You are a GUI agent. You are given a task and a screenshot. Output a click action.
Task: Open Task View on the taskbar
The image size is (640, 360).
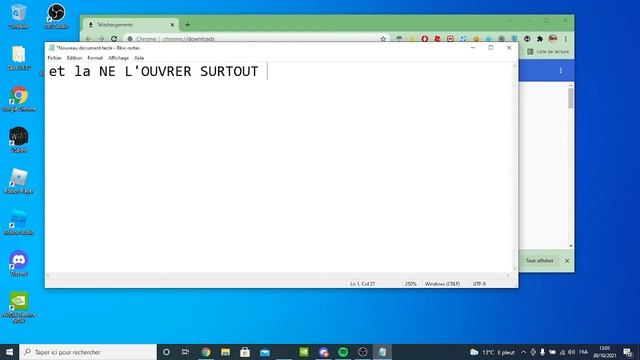(x=185, y=352)
